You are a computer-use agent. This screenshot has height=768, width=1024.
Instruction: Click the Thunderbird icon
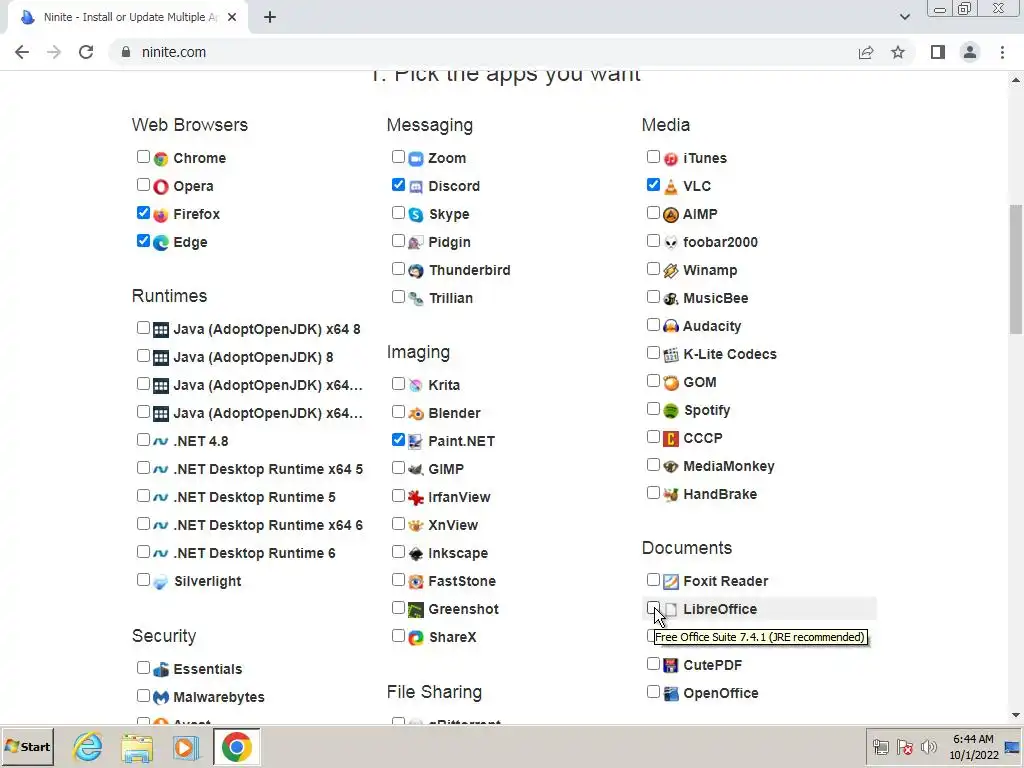[x=416, y=271]
